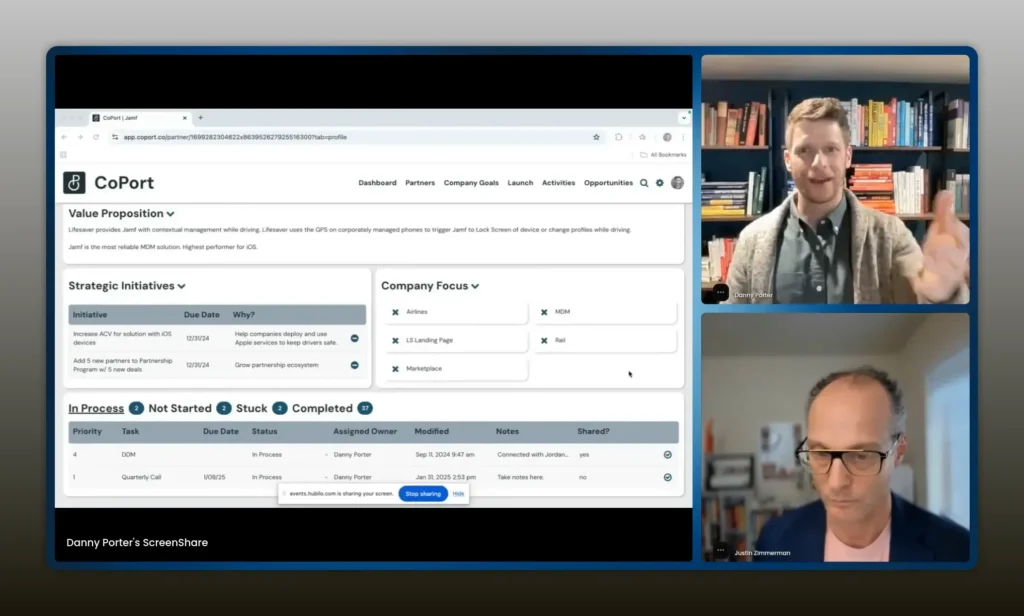Open the search magnifier in CoPort navbar
Viewport: 1024px width, 616px height.
click(x=644, y=183)
